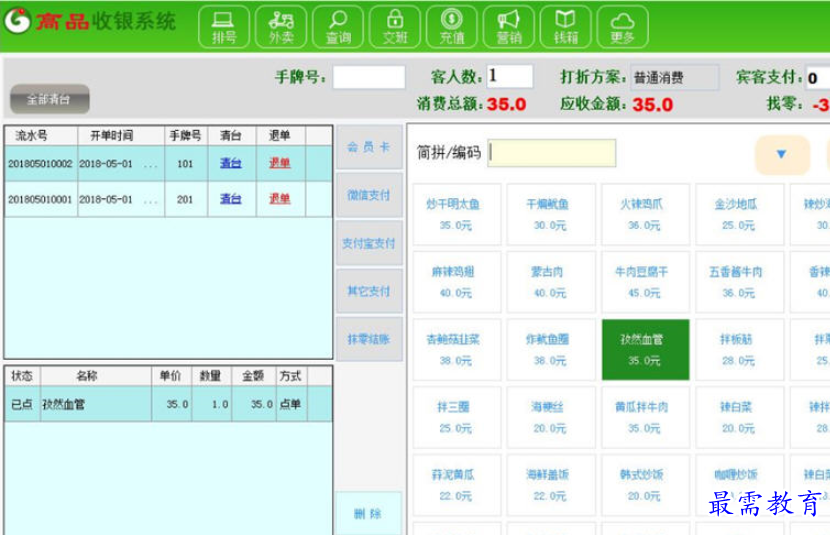Add dish 麻辣鸡翅 40.0元

point(456,282)
